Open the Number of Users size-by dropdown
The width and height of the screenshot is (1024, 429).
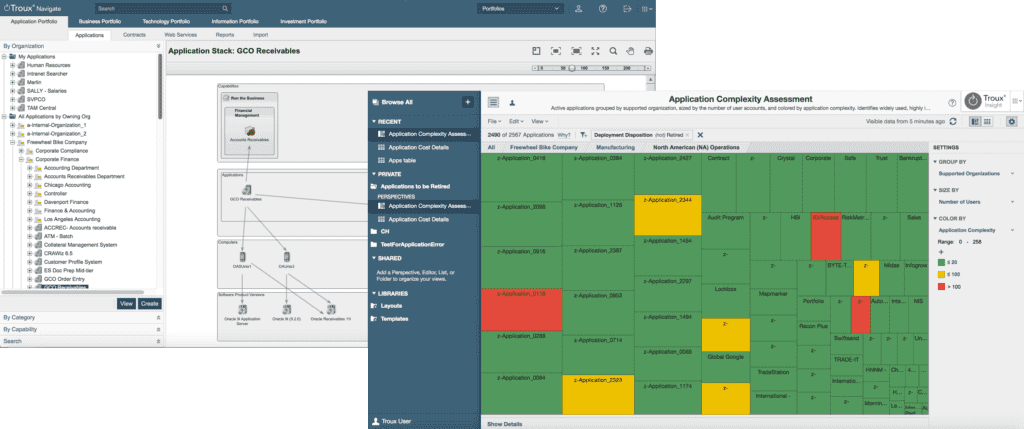976,202
